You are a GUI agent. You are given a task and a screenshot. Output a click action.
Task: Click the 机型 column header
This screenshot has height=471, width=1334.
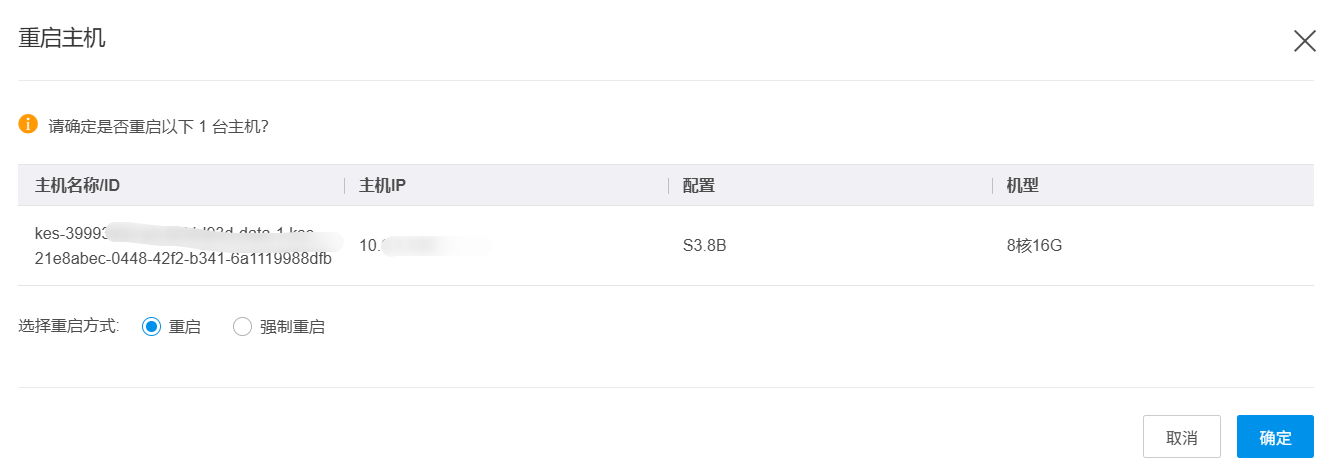coord(1023,185)
